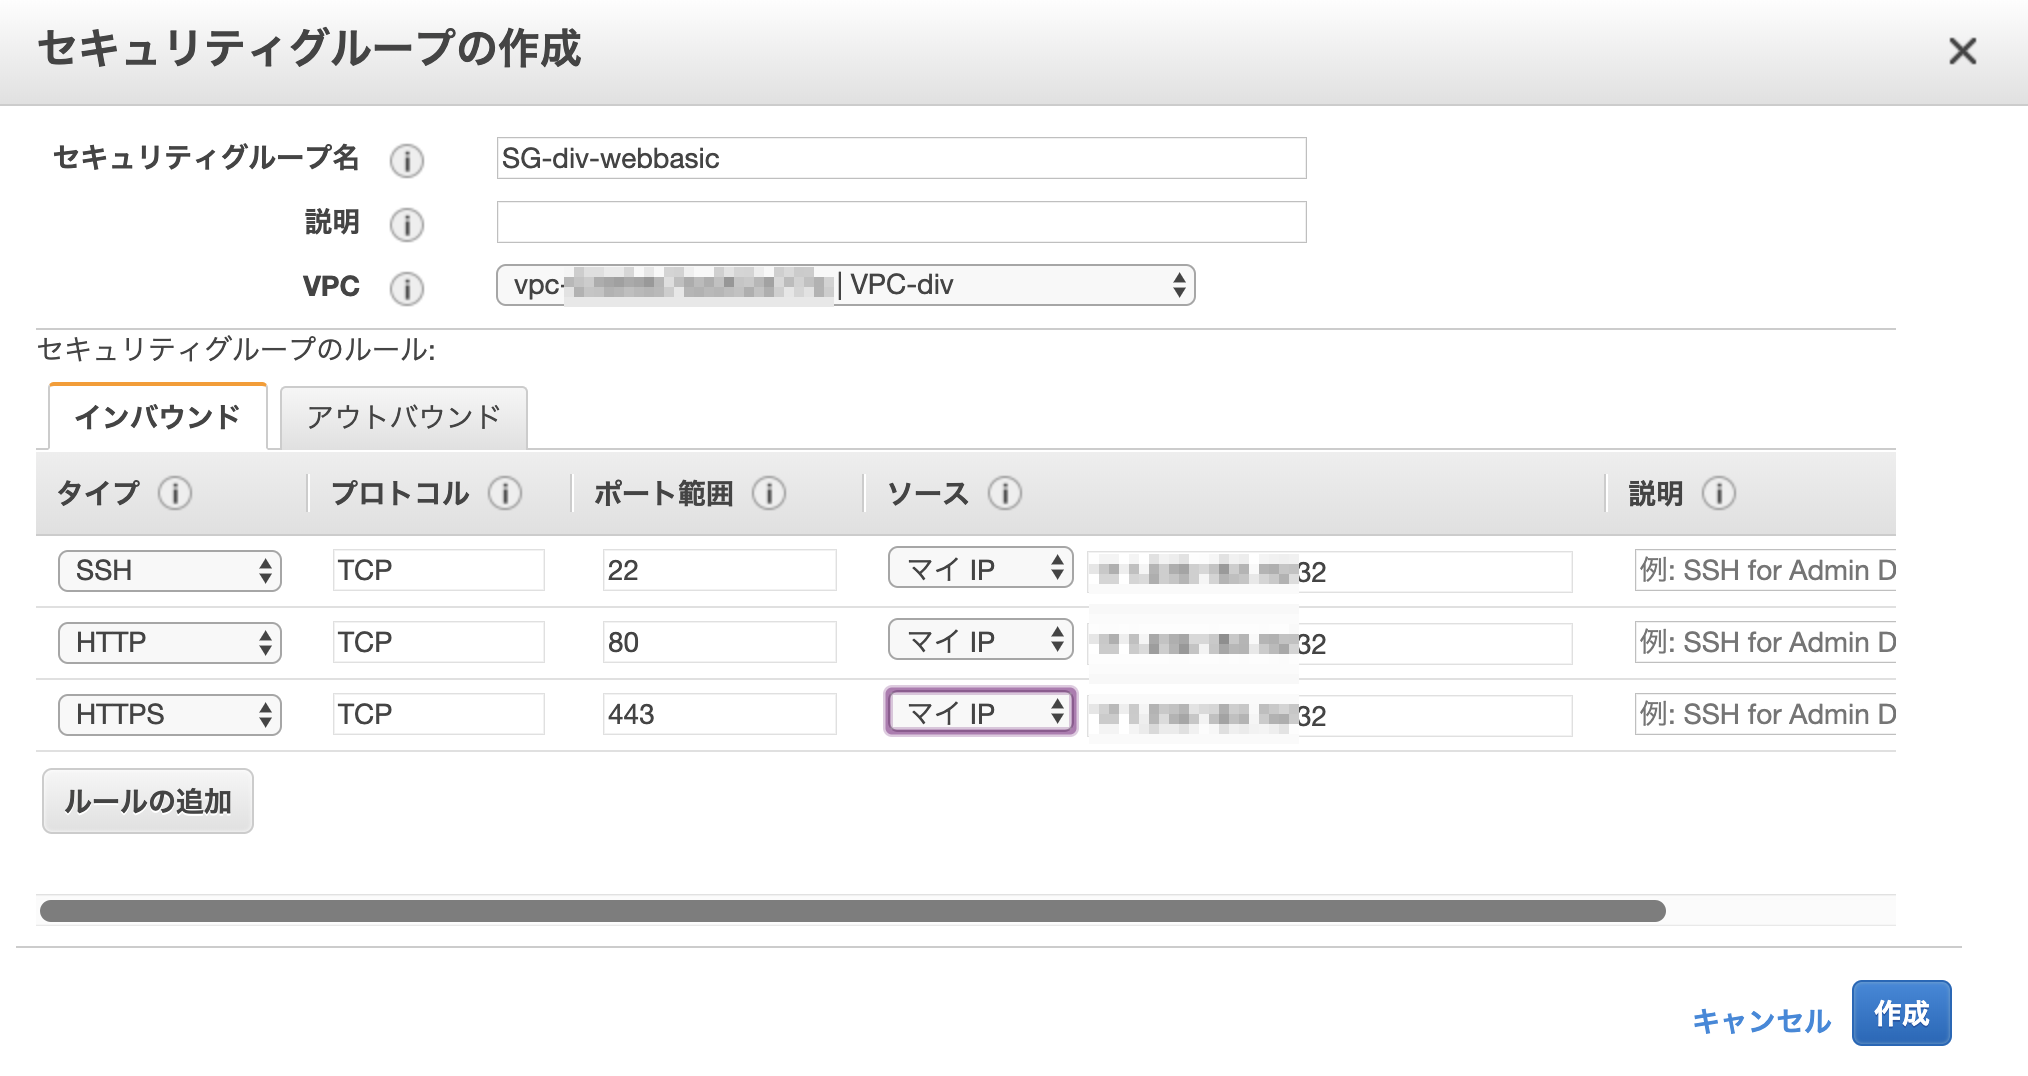Click the ソース column header text
Image resolution: width=2028 pixels, height=1076 pixels.
coord(929,493)
